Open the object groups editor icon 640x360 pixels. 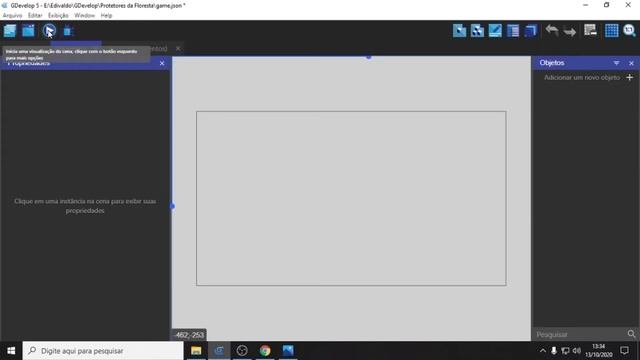477,31
